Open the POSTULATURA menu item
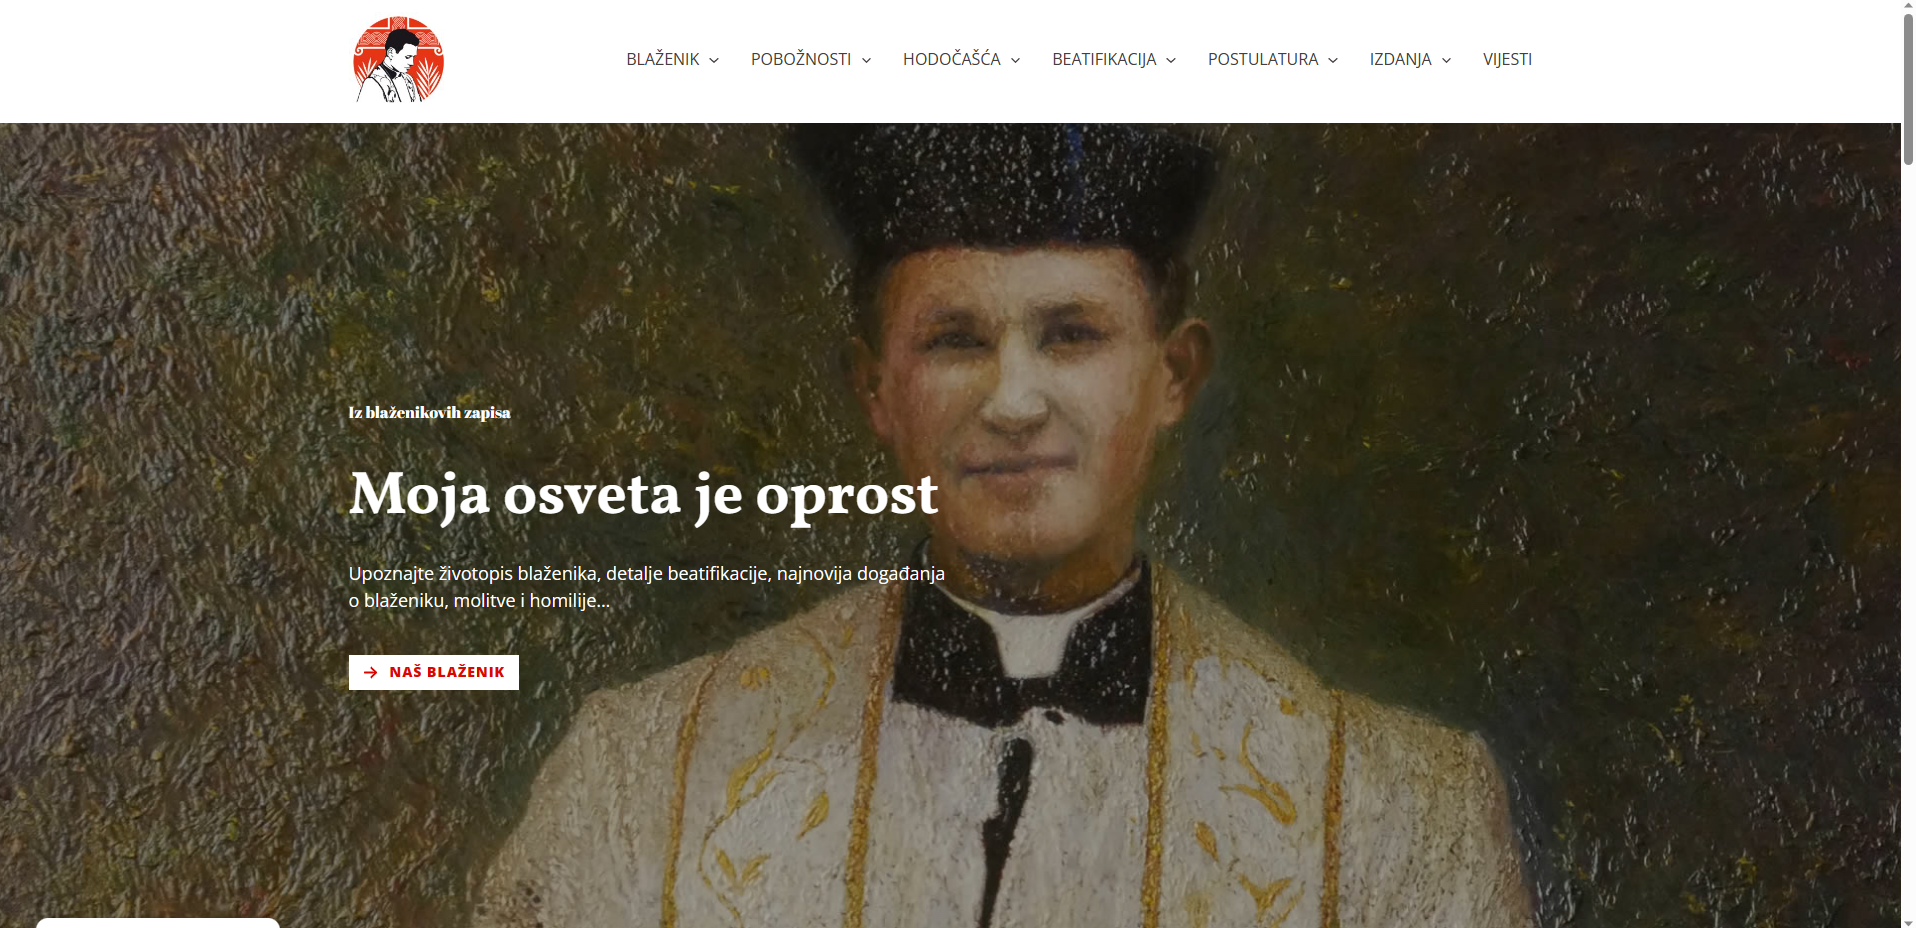This screenshot has height=928, width=1916. coord(1263,60)
